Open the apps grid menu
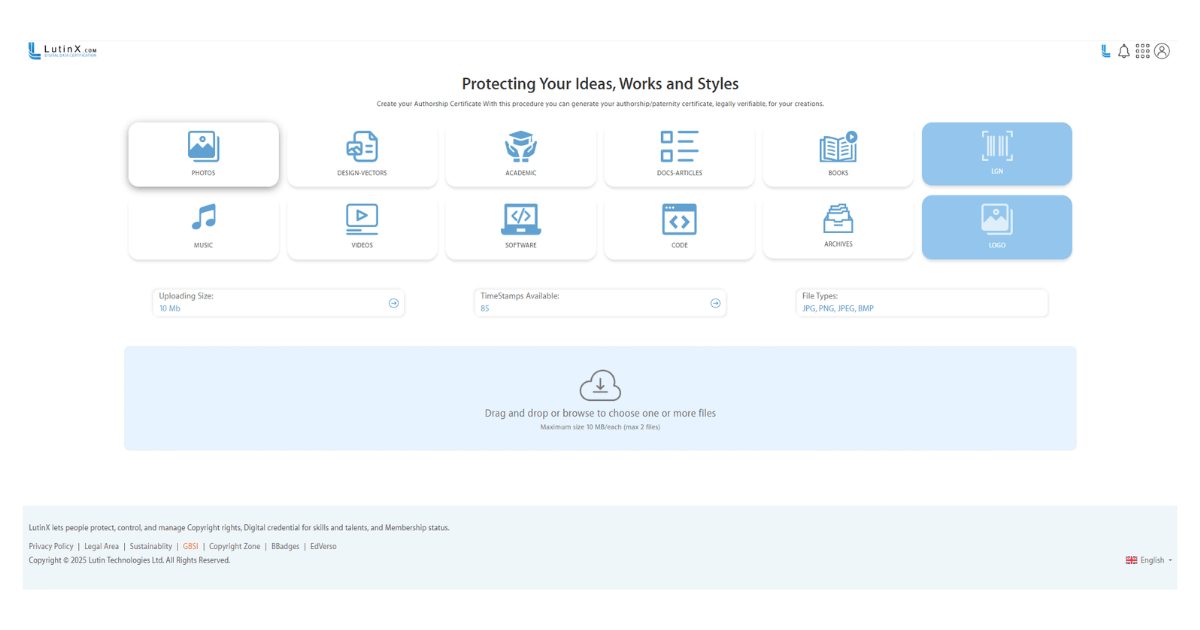This screenshot has width=1200, height=630. point(1143,51)
